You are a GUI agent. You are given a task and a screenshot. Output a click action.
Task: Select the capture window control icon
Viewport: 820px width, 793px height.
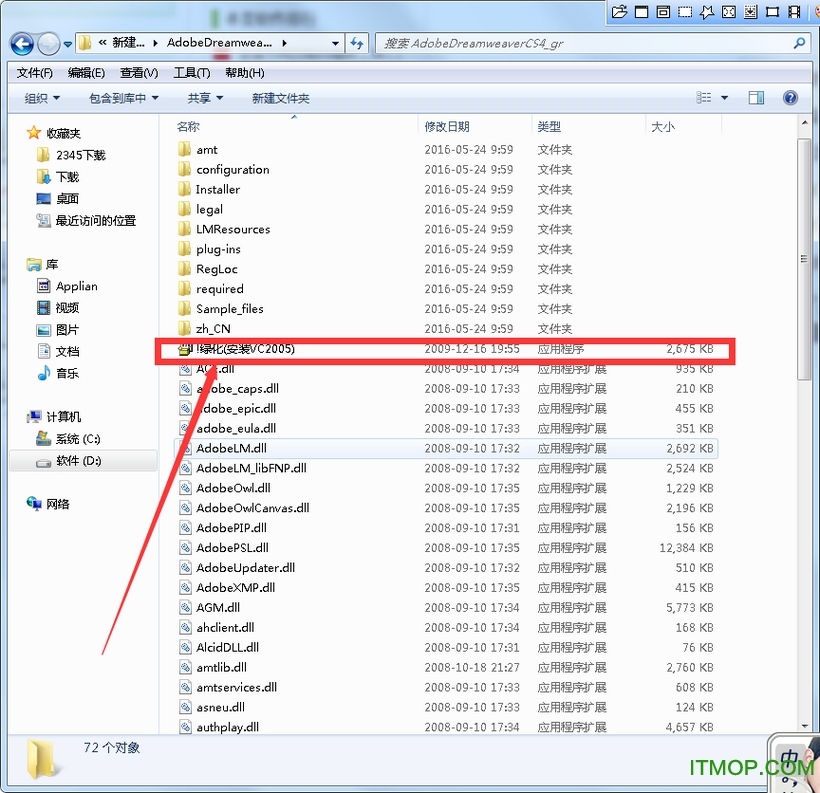pyautogui.click(x=663, y=12)
